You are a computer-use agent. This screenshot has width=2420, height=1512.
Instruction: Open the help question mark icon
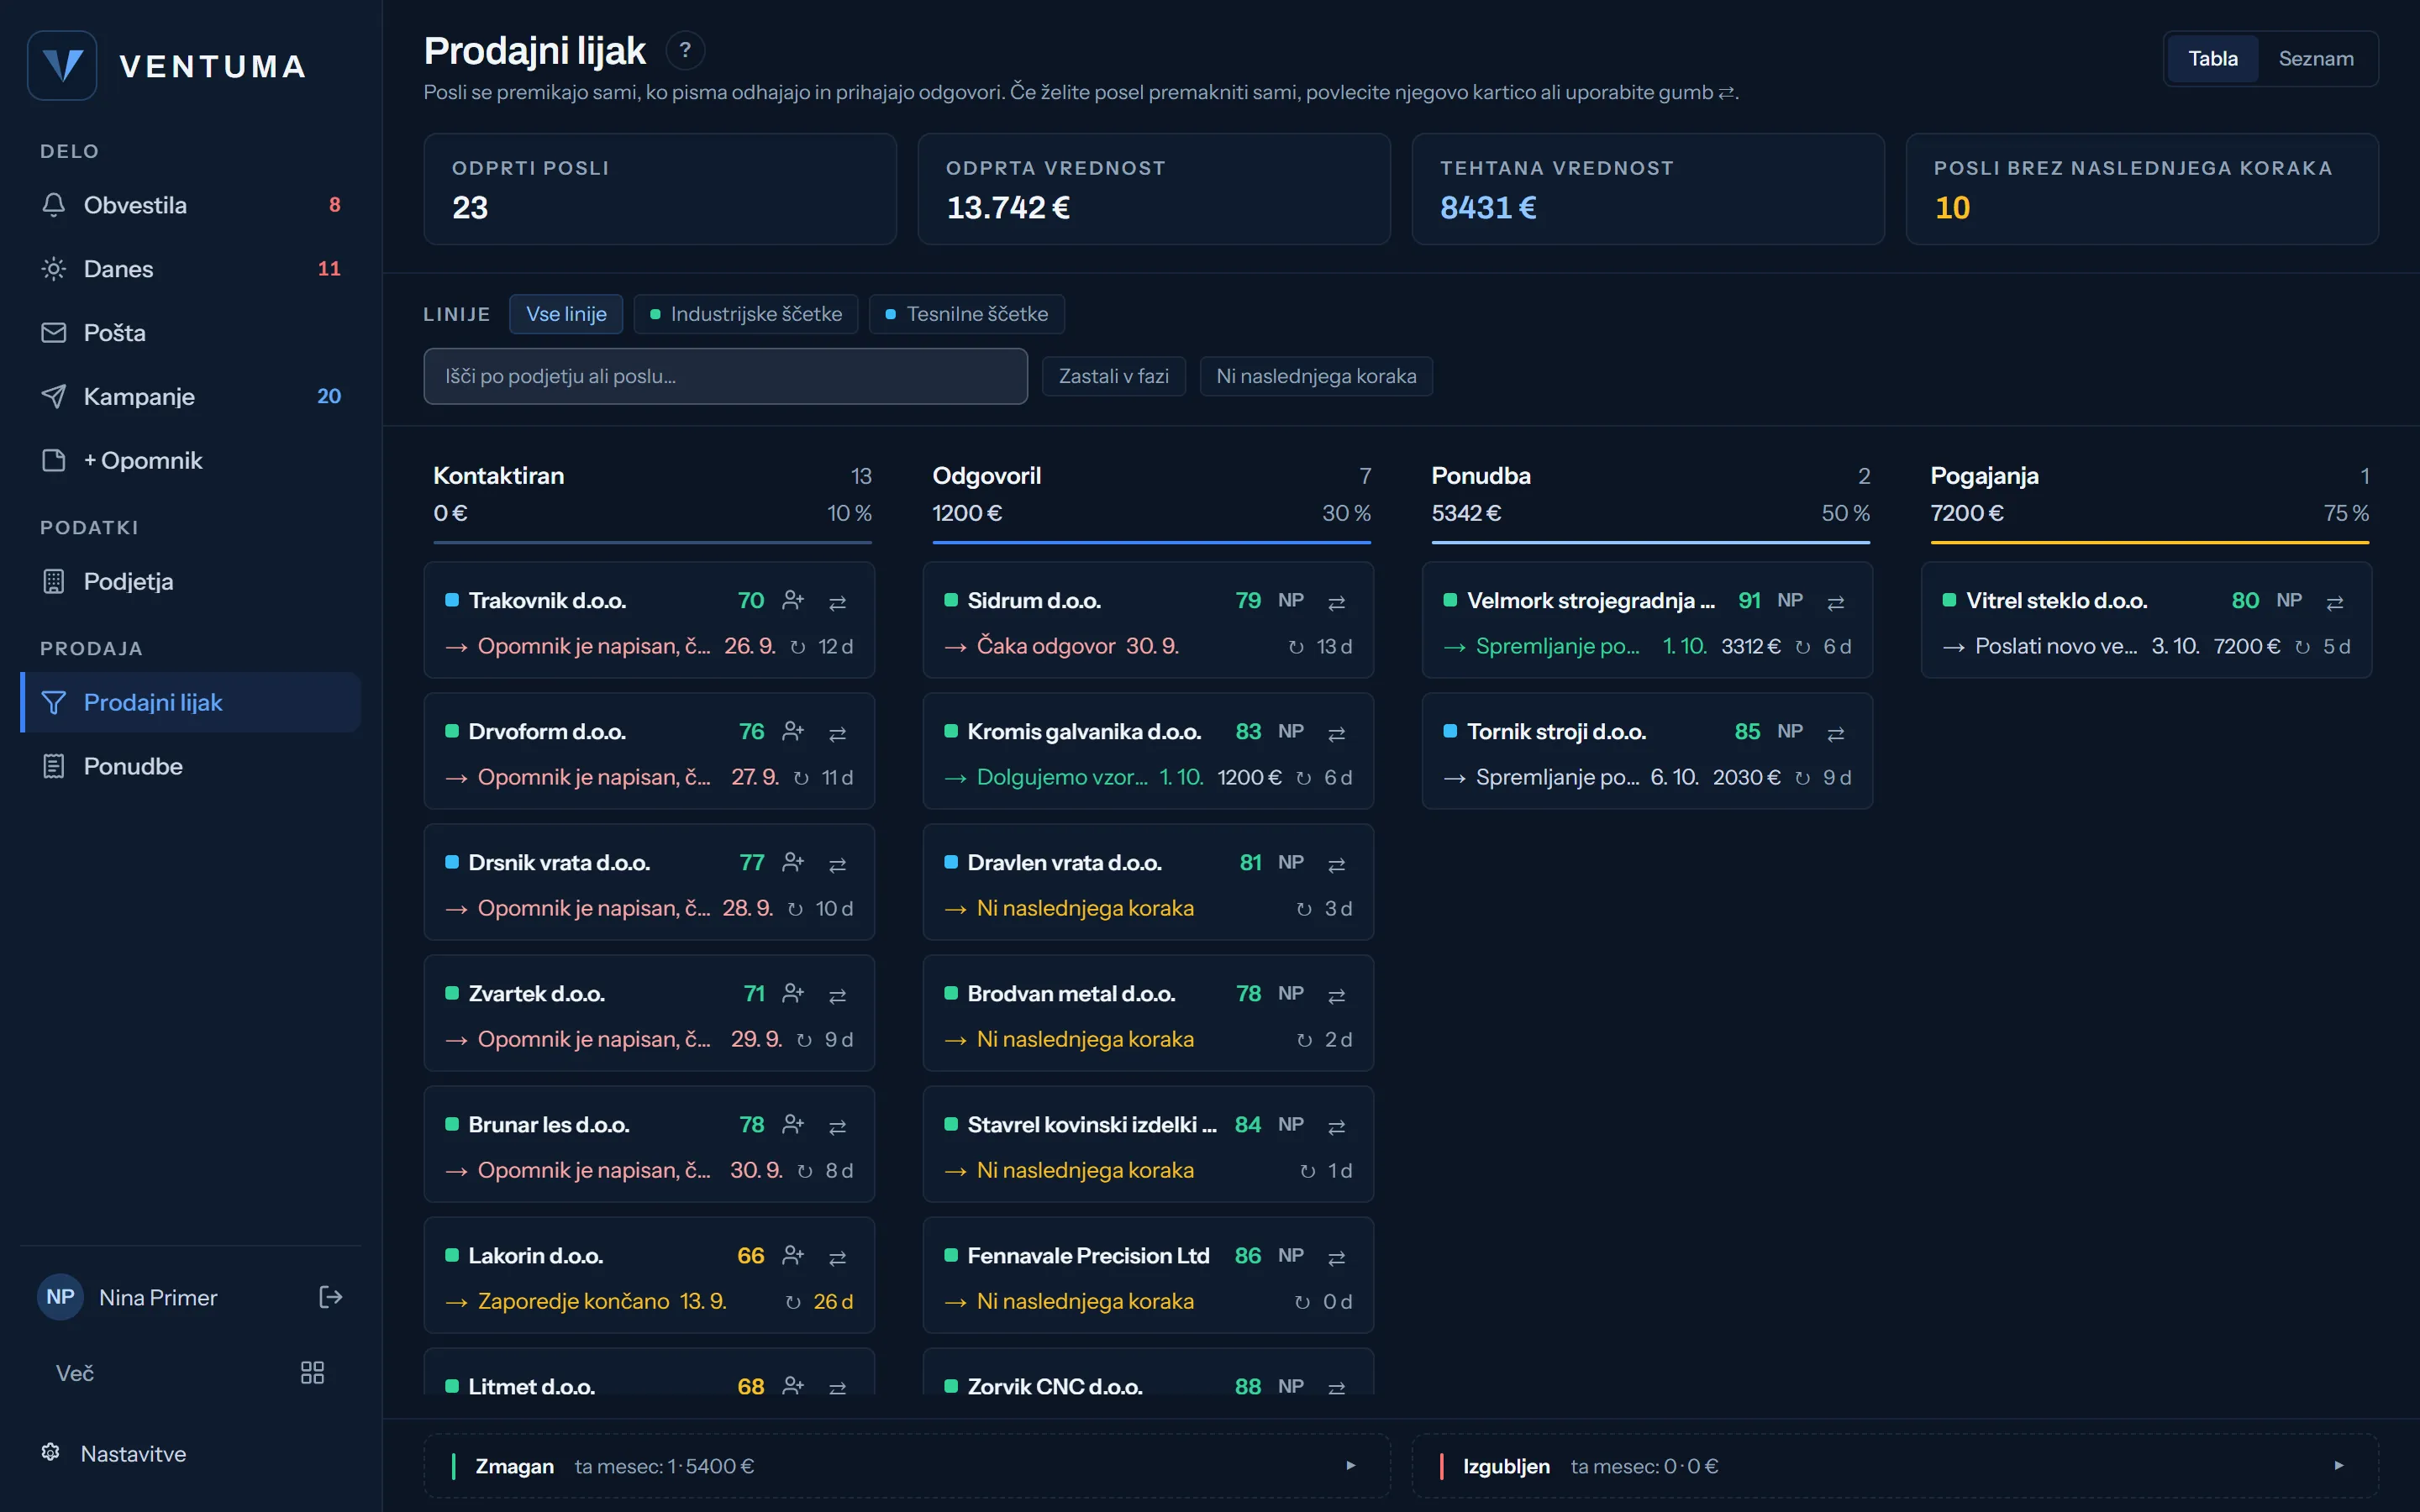685,50
